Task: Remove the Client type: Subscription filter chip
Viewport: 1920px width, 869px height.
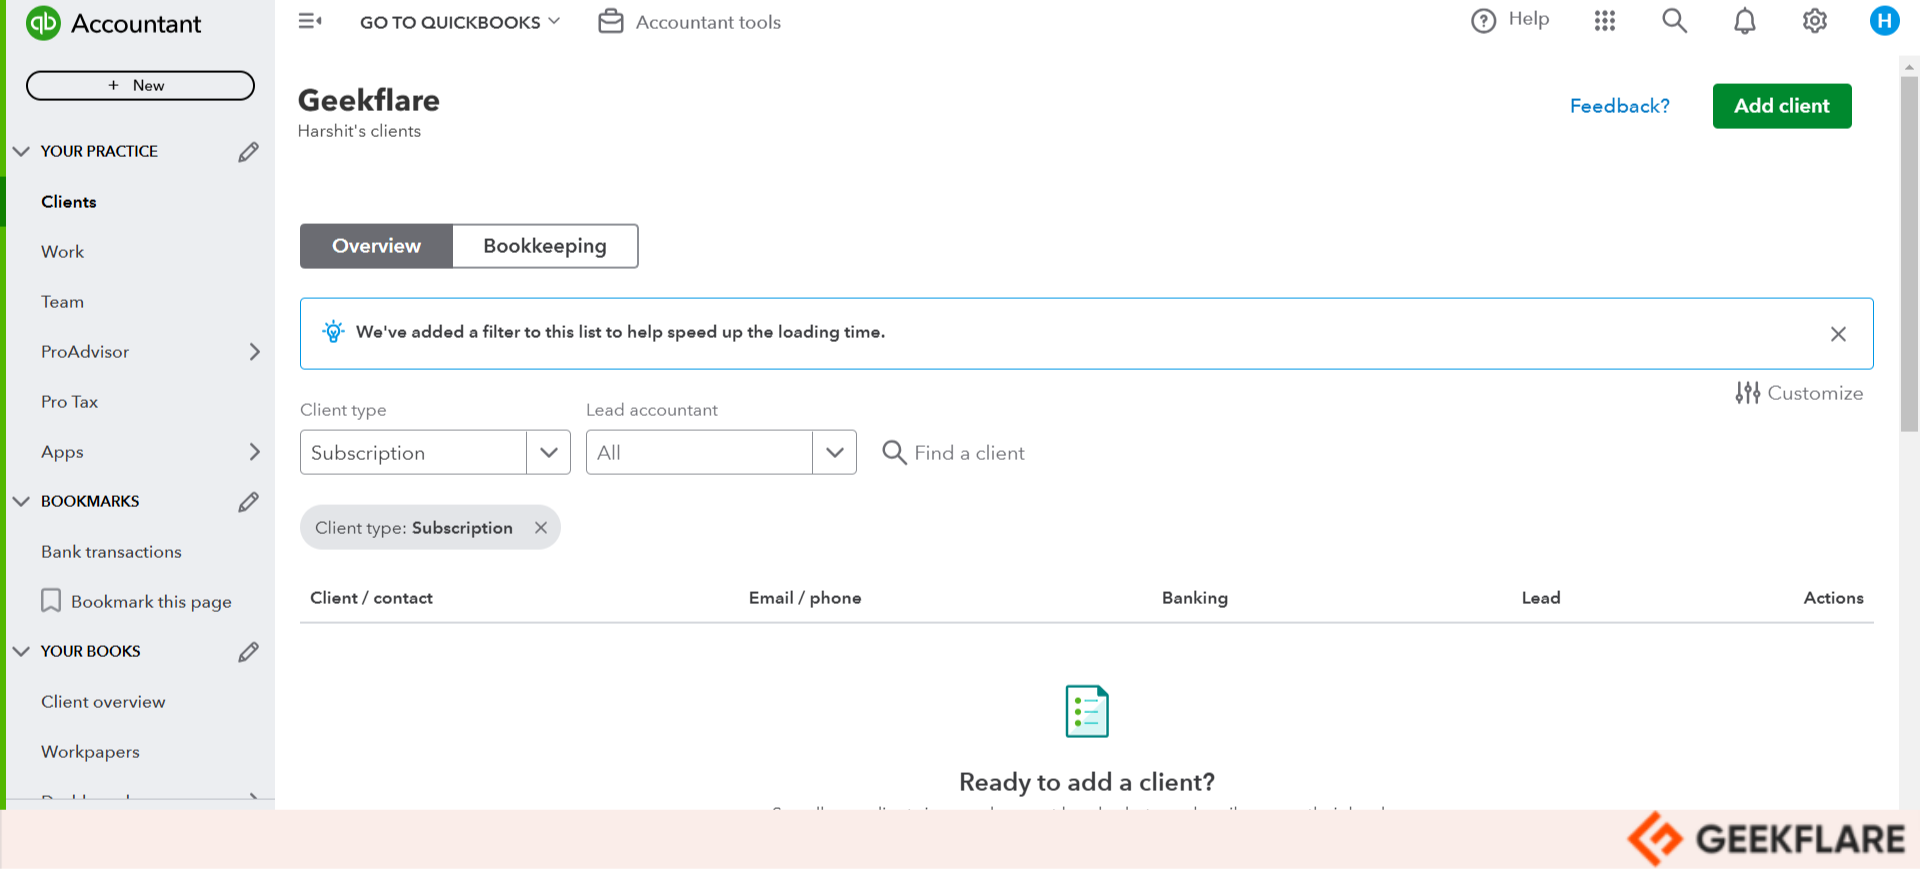Action: tap(541, 527)
